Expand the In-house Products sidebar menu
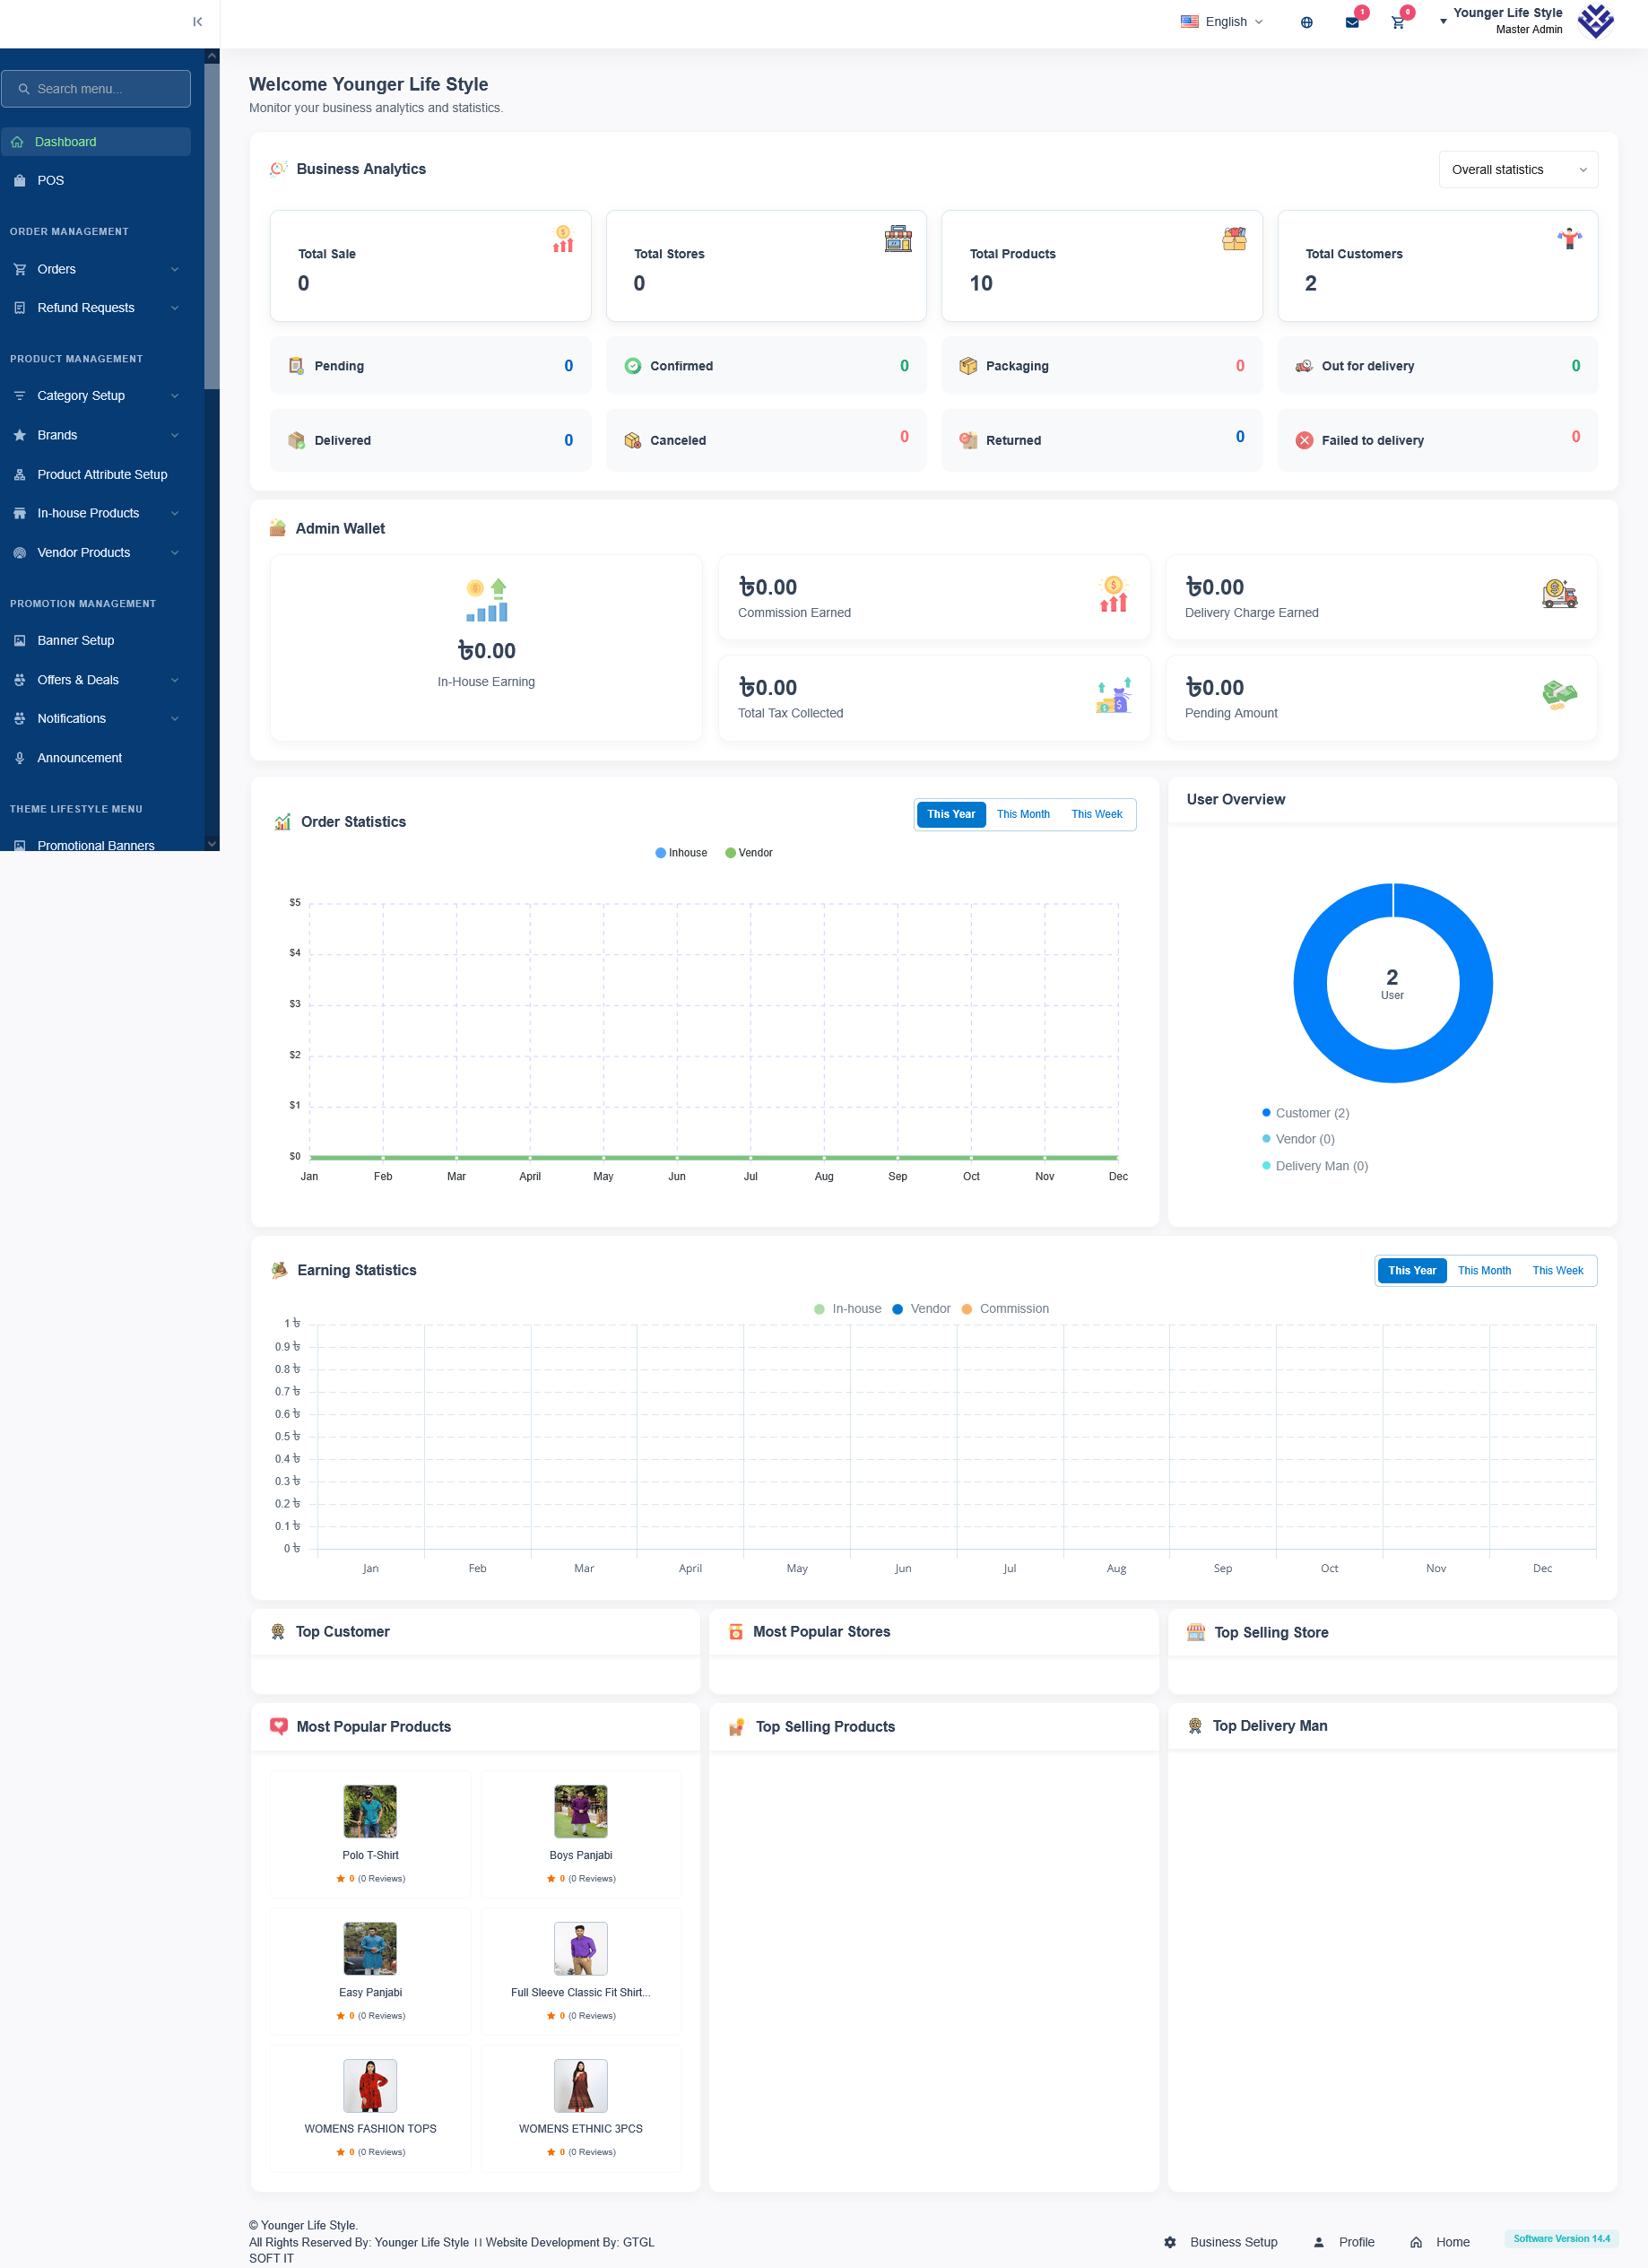The height and width of the screenshot is (2268, 1648). [96, 513]
